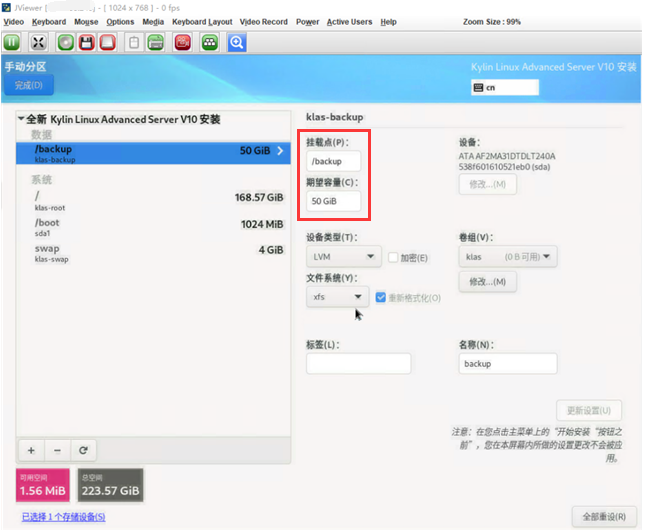Click the 系统 section label
646x532 pixels.
[41, 180]
